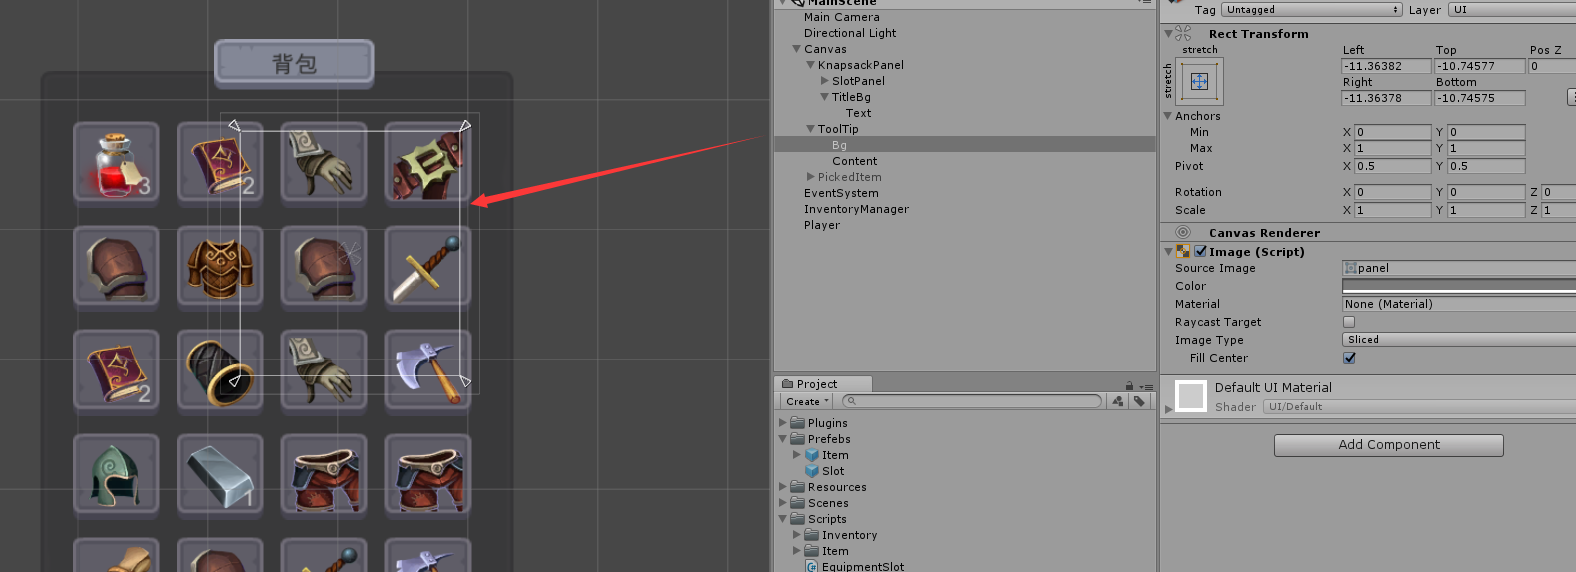
Task: Click the Bottom value field -10.74575
Action: [1480, 98]
